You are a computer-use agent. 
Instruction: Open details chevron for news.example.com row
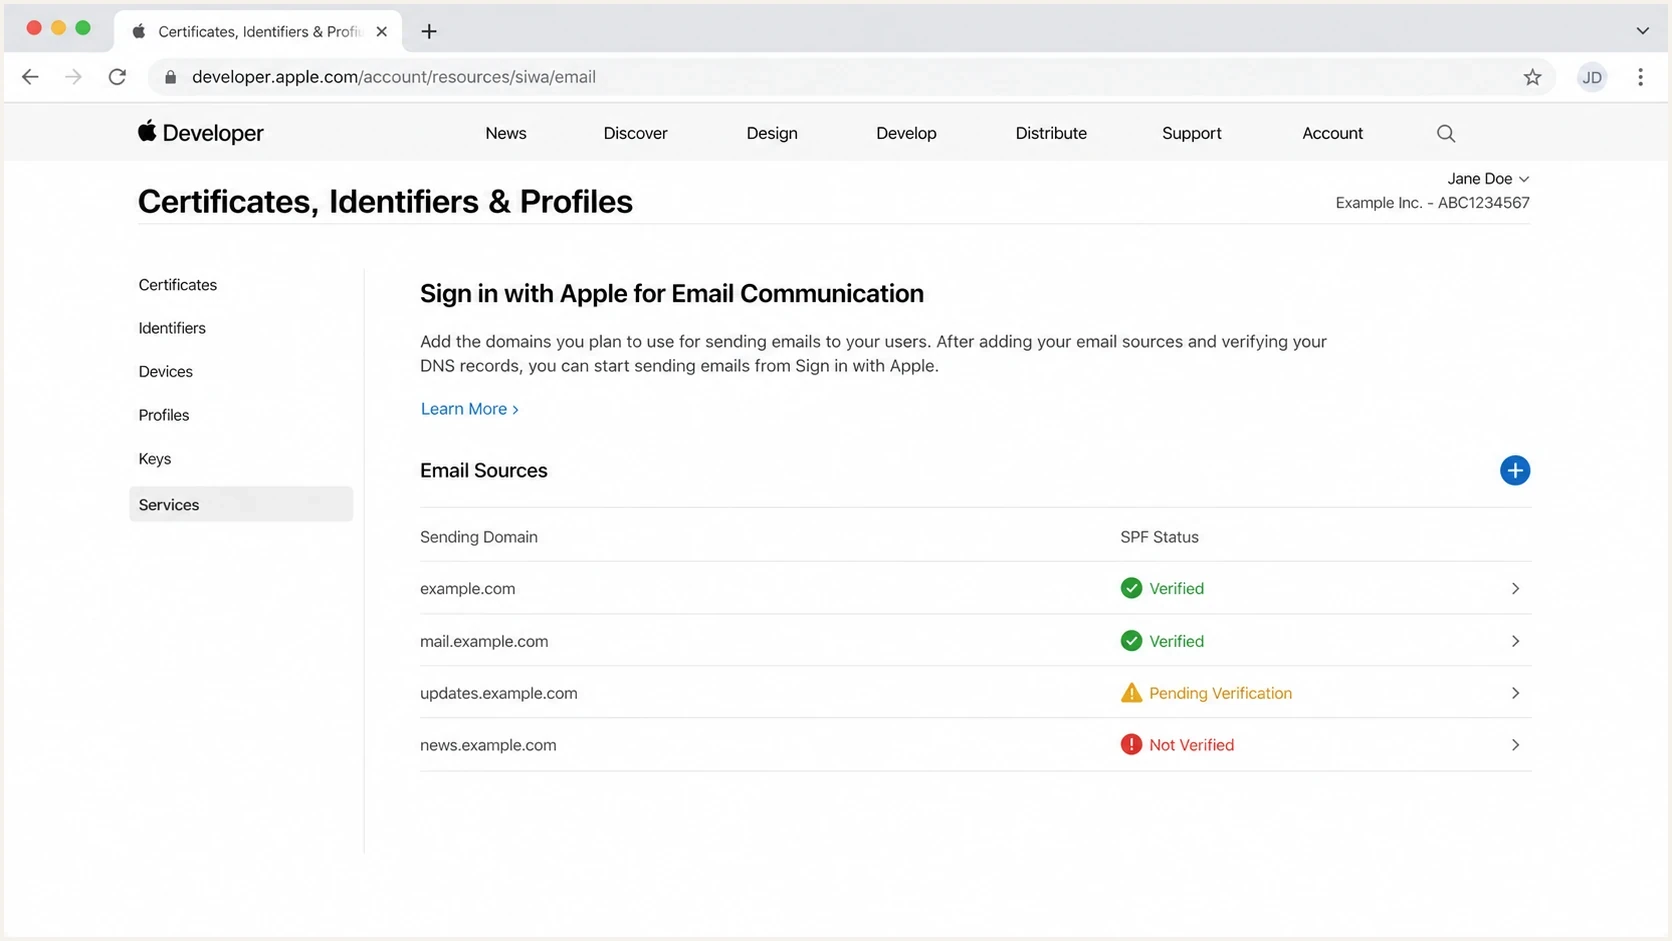coord(1515,745)
